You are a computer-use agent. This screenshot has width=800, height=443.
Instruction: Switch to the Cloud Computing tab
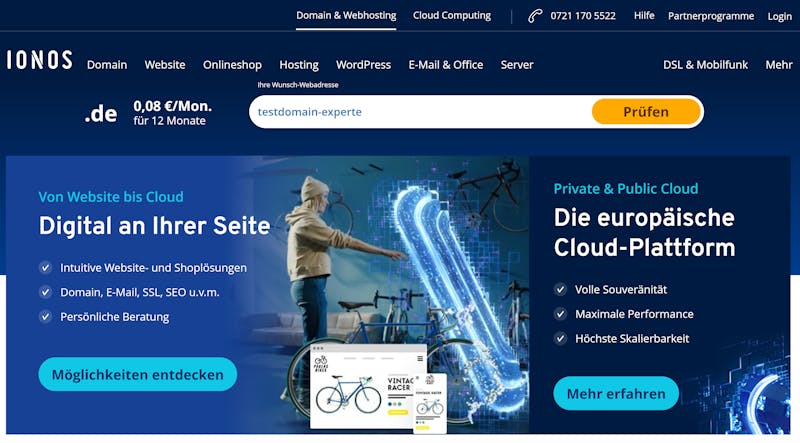(452, 15)
